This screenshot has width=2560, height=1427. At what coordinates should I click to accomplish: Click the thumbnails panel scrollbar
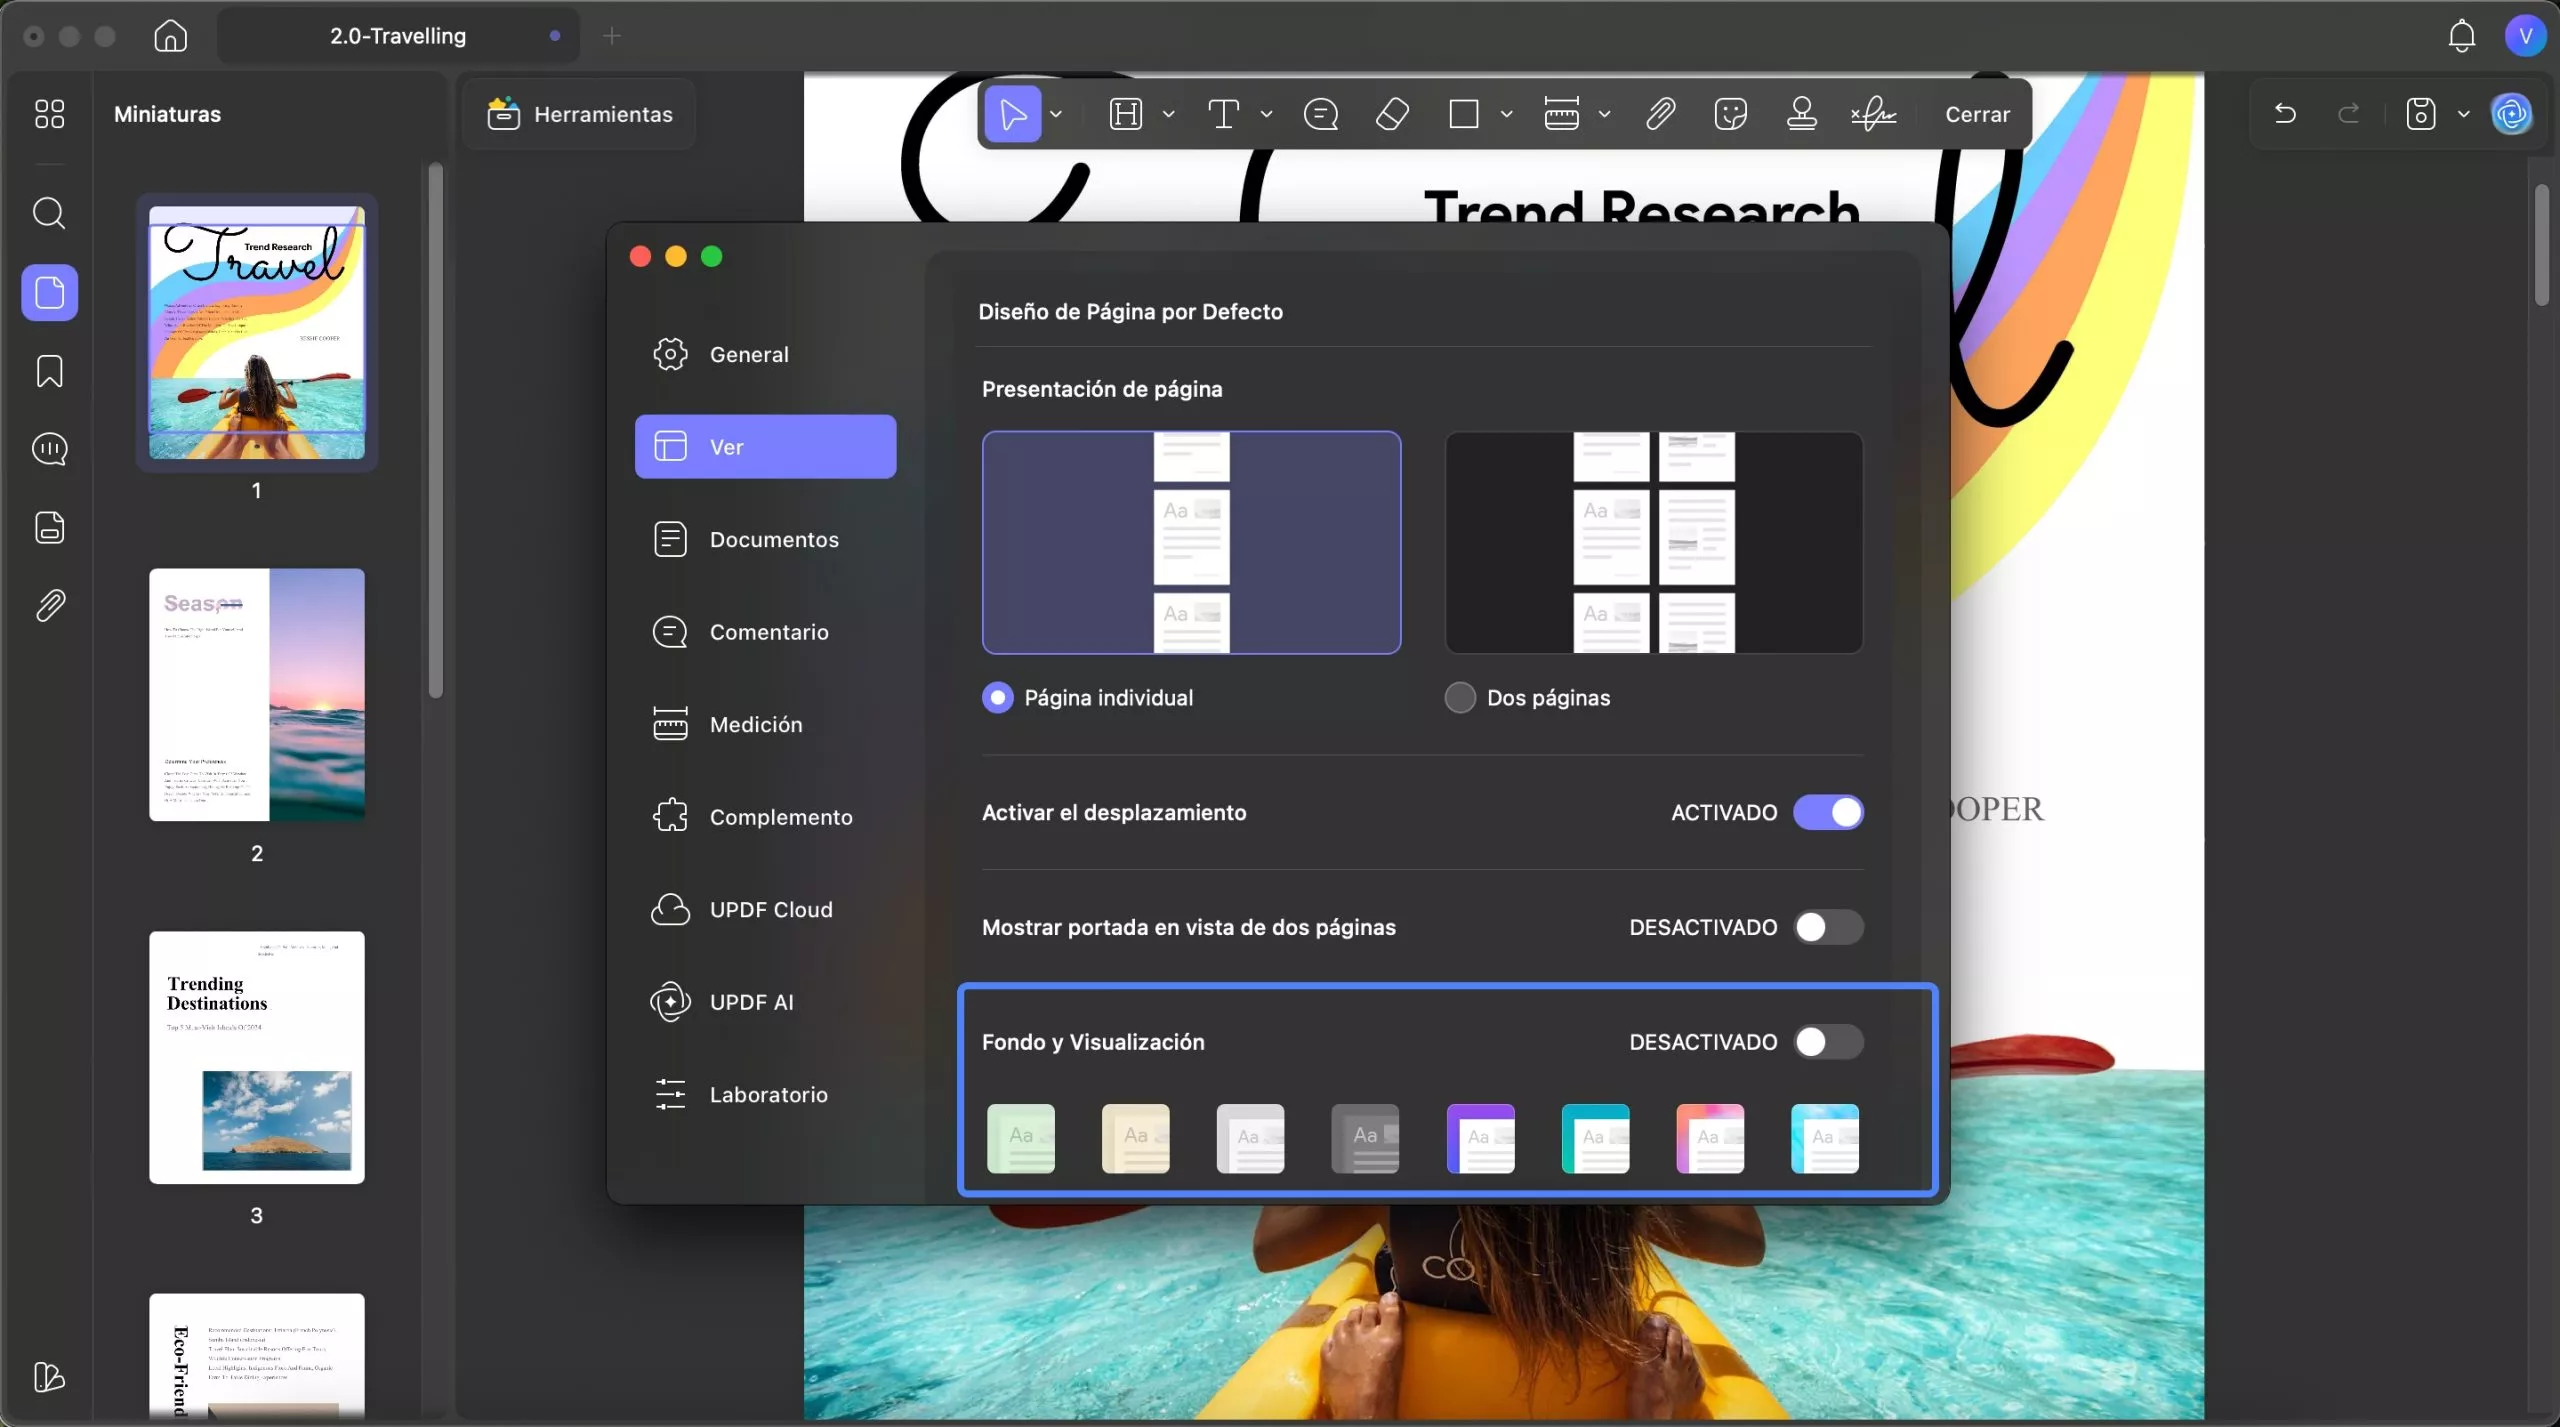tap(435, 430)
